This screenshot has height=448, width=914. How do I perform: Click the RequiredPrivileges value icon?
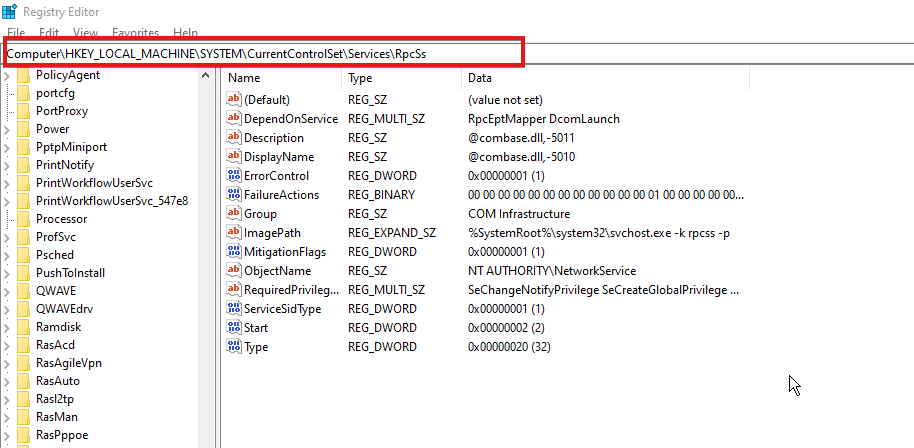234,290
